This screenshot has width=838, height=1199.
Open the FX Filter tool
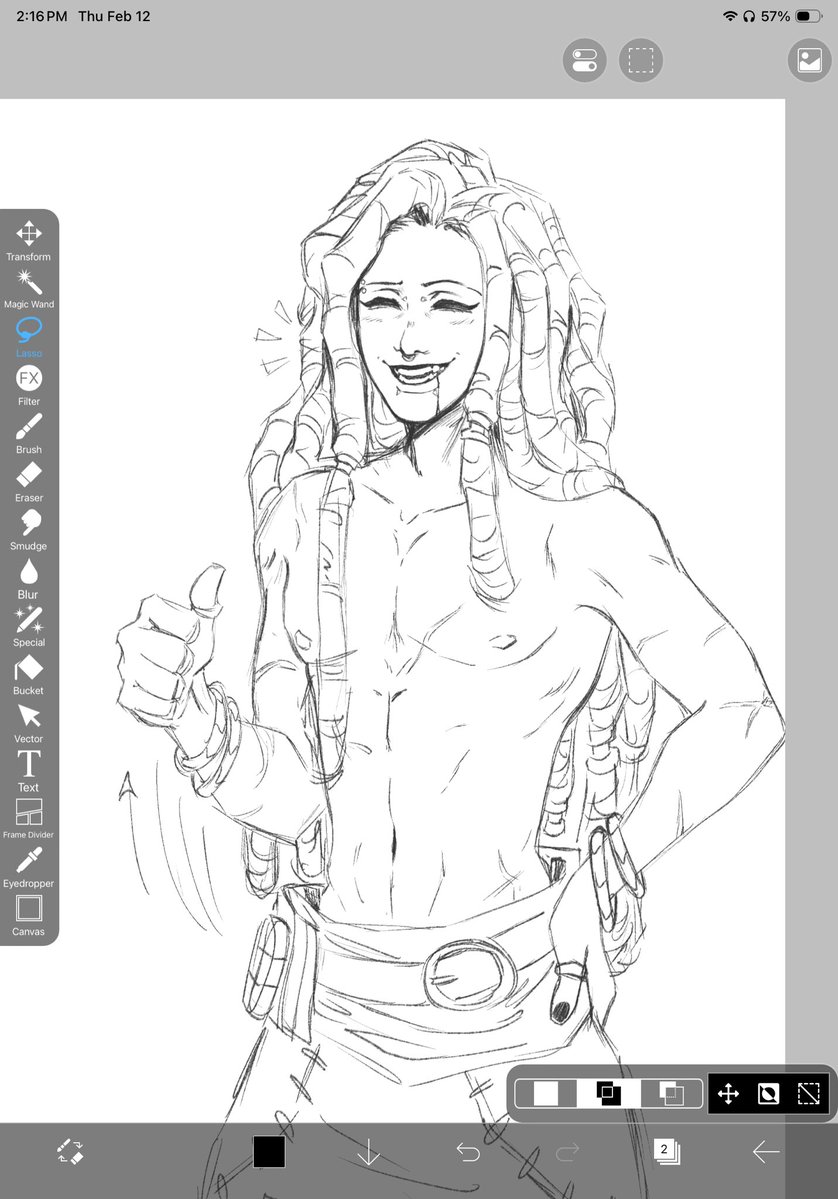[x=28, y=385]
